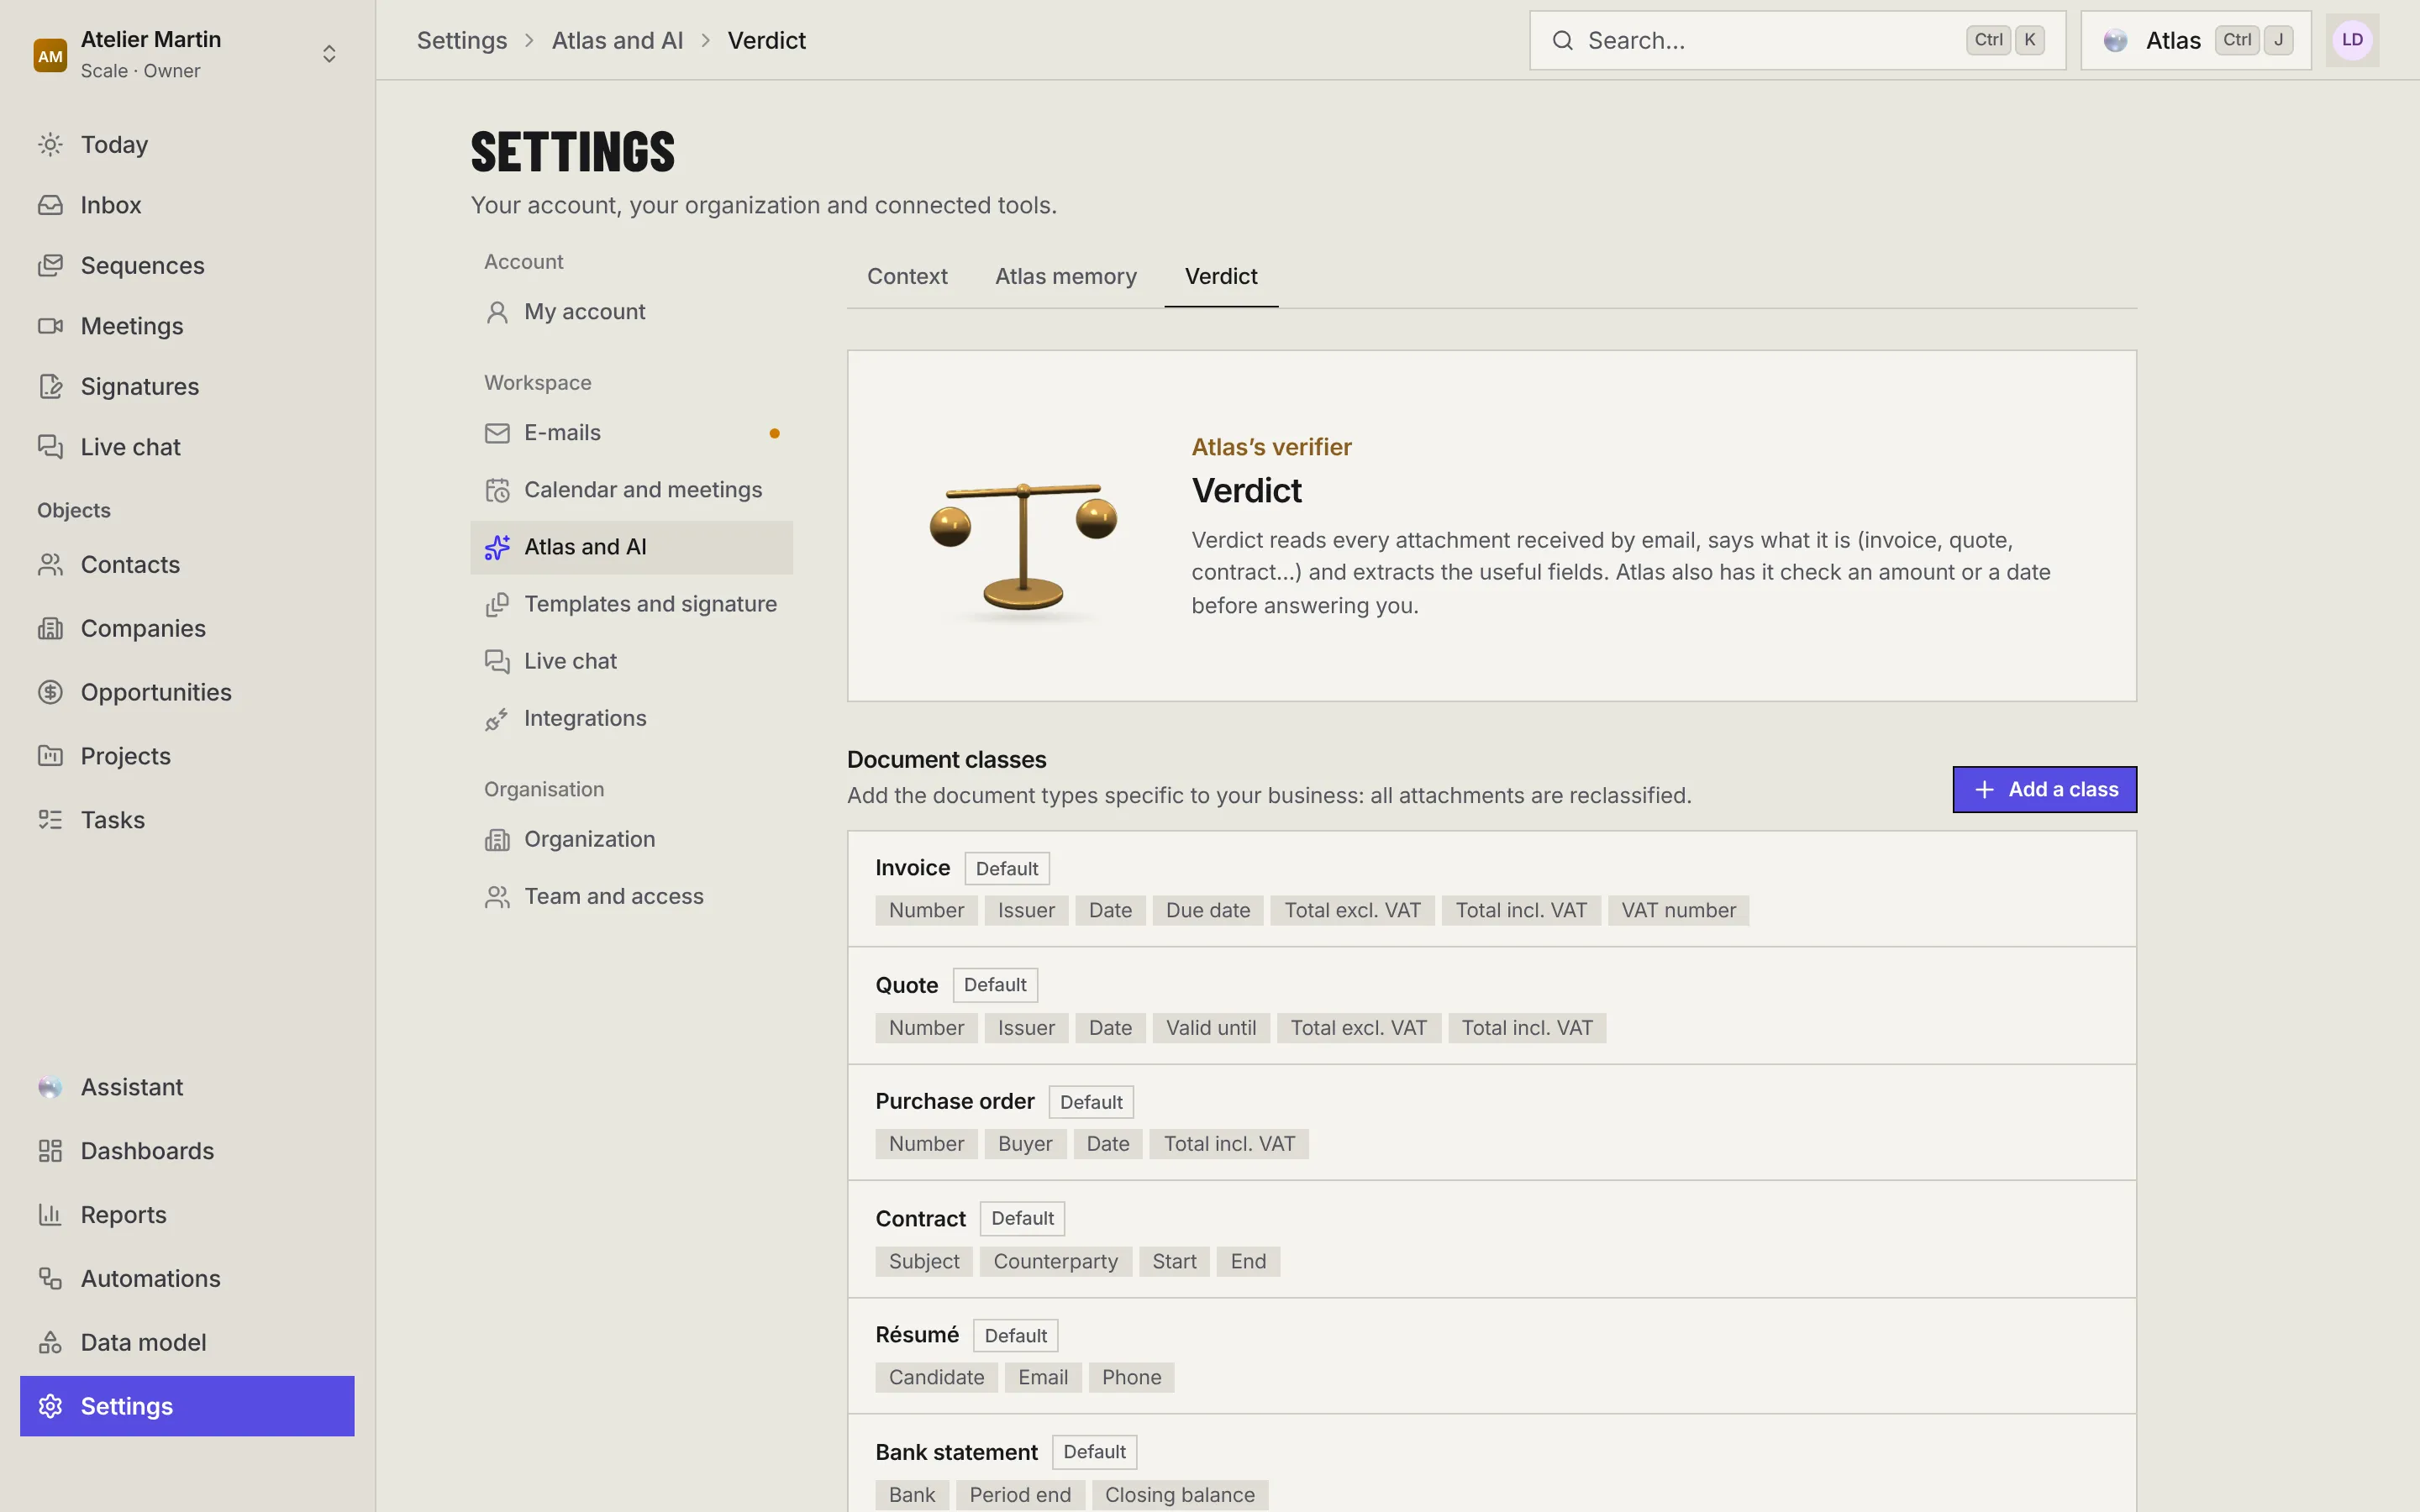Viewport: 2420px width, 1512px height.
Task: Click the Closing balance tag
Action: 1180,1495
